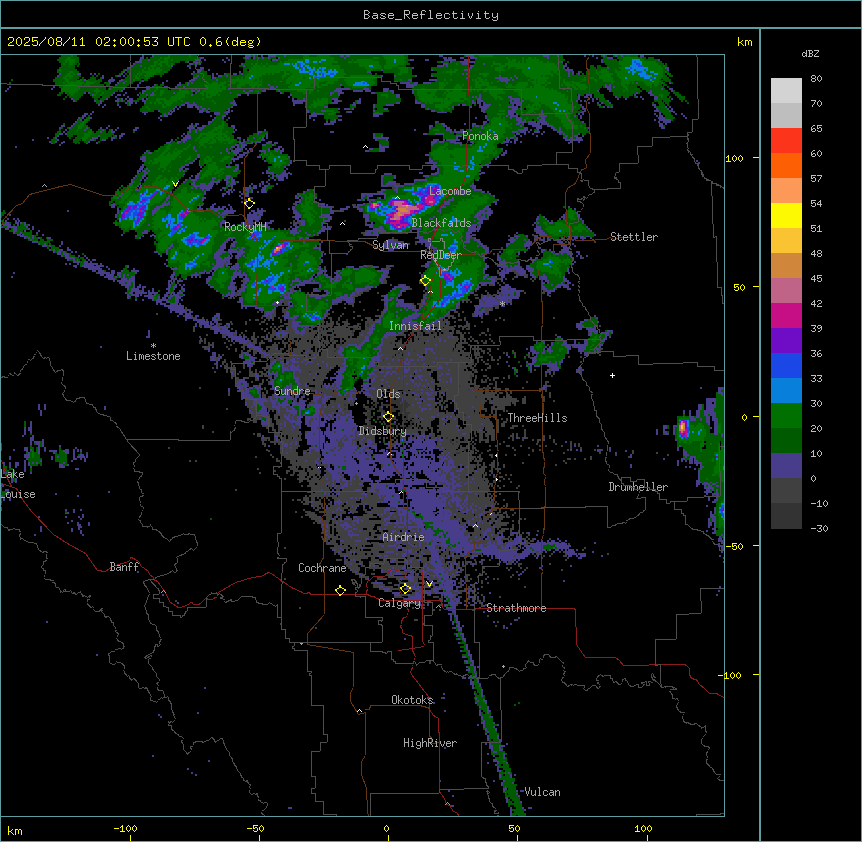The image size is (862, 842).
Task: Click the yellow diamond marker above Calgary
Action: (x=405, y=589)
